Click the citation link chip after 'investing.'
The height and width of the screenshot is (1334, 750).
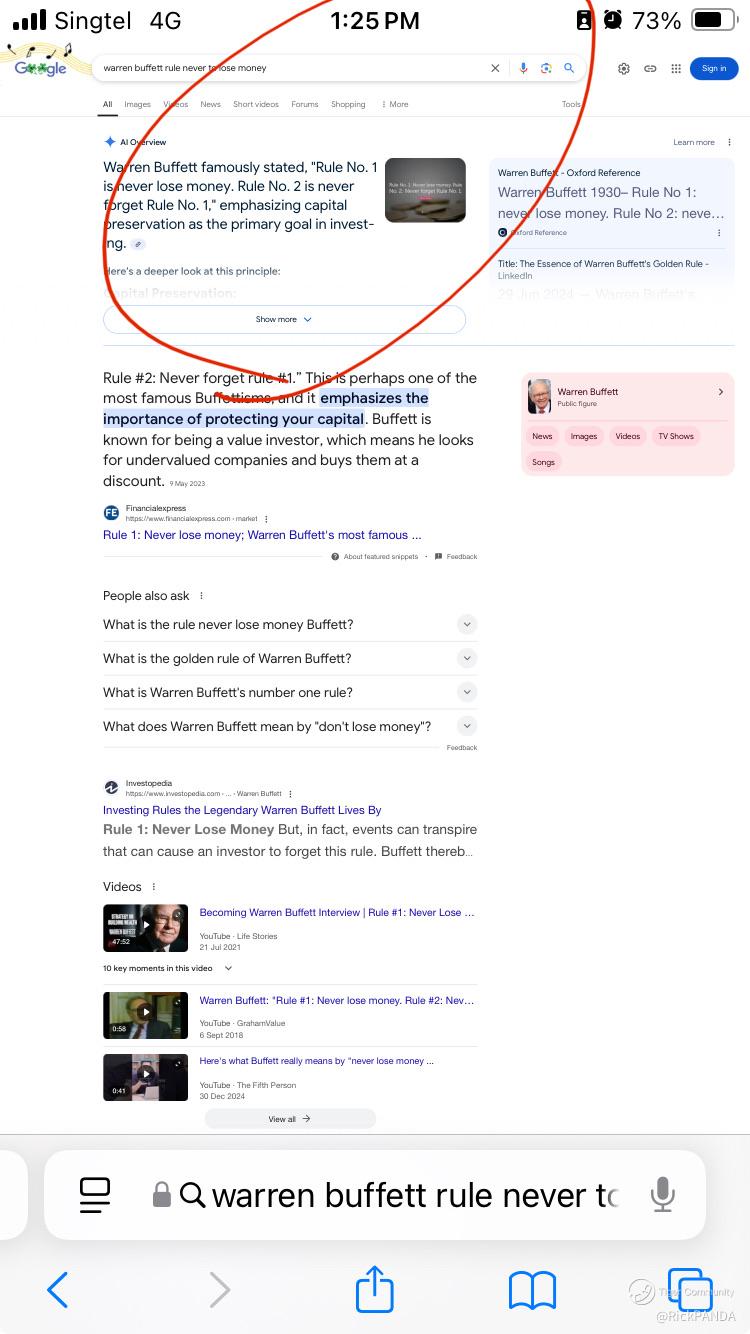point(139,244)
